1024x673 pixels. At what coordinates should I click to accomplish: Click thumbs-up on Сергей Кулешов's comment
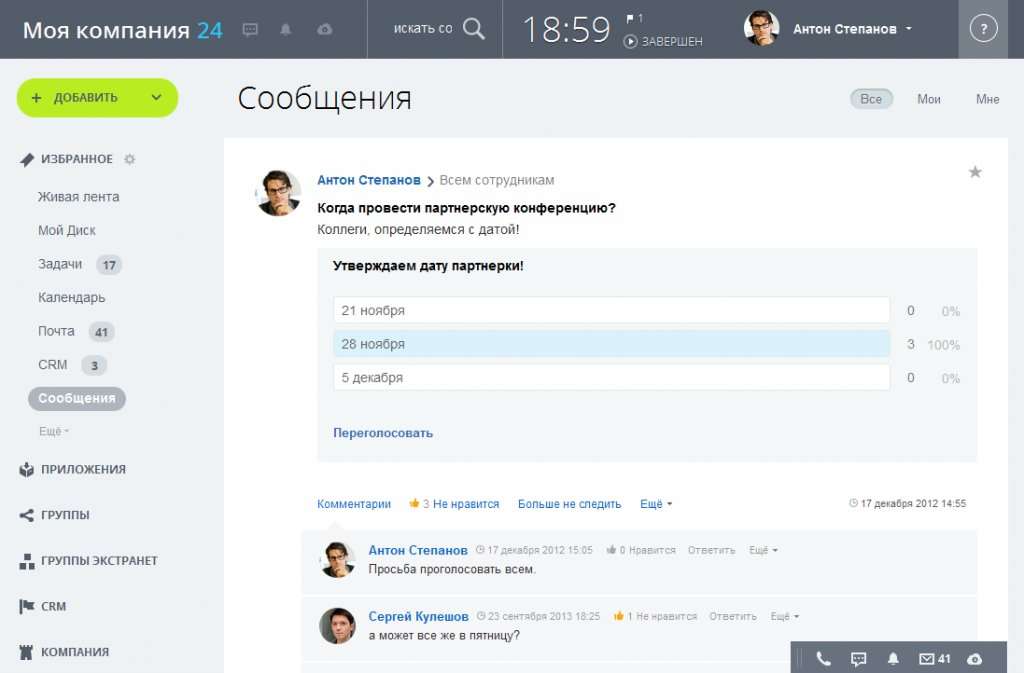point(618,616)
